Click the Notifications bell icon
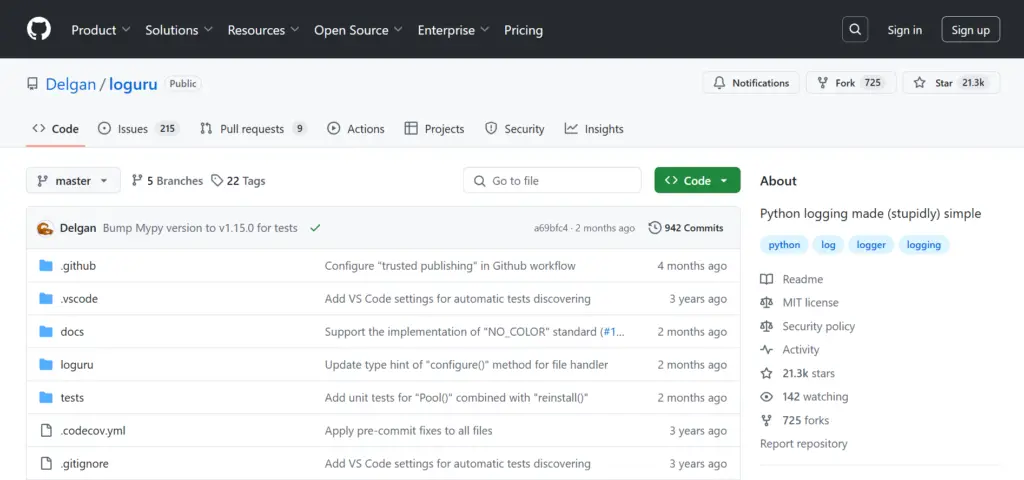The width and height of the screenshot is (1024, 480). (x=719, y=83)
